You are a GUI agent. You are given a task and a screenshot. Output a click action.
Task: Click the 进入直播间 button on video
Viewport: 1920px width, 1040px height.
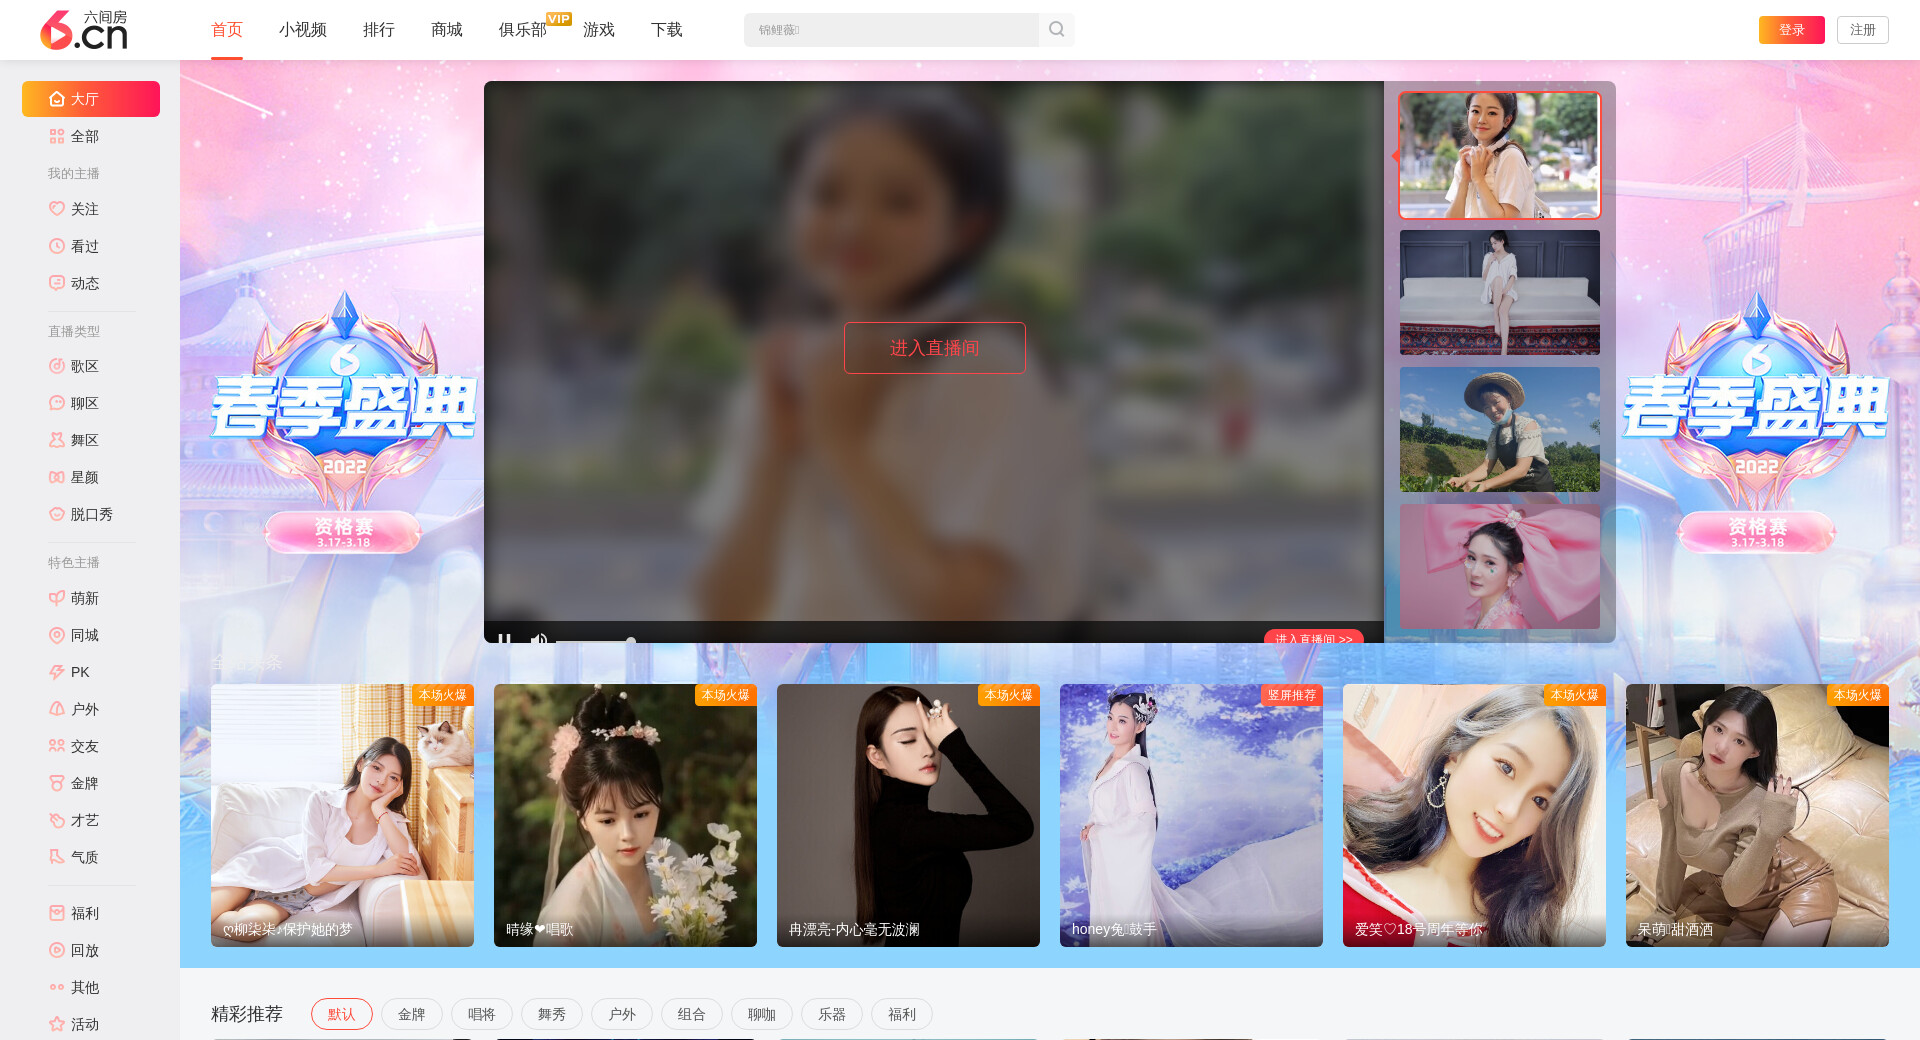click(x=934, y=348)
